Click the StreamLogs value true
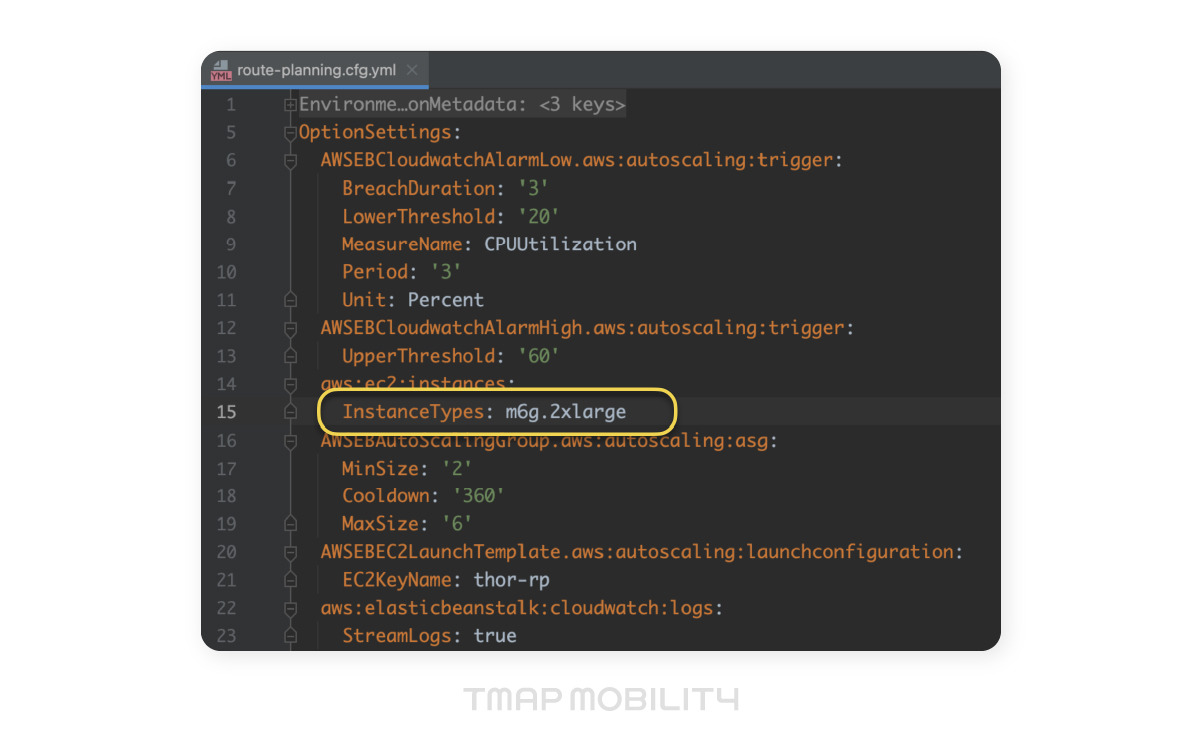Screen dimensions: 1201x731 point(495,636)
